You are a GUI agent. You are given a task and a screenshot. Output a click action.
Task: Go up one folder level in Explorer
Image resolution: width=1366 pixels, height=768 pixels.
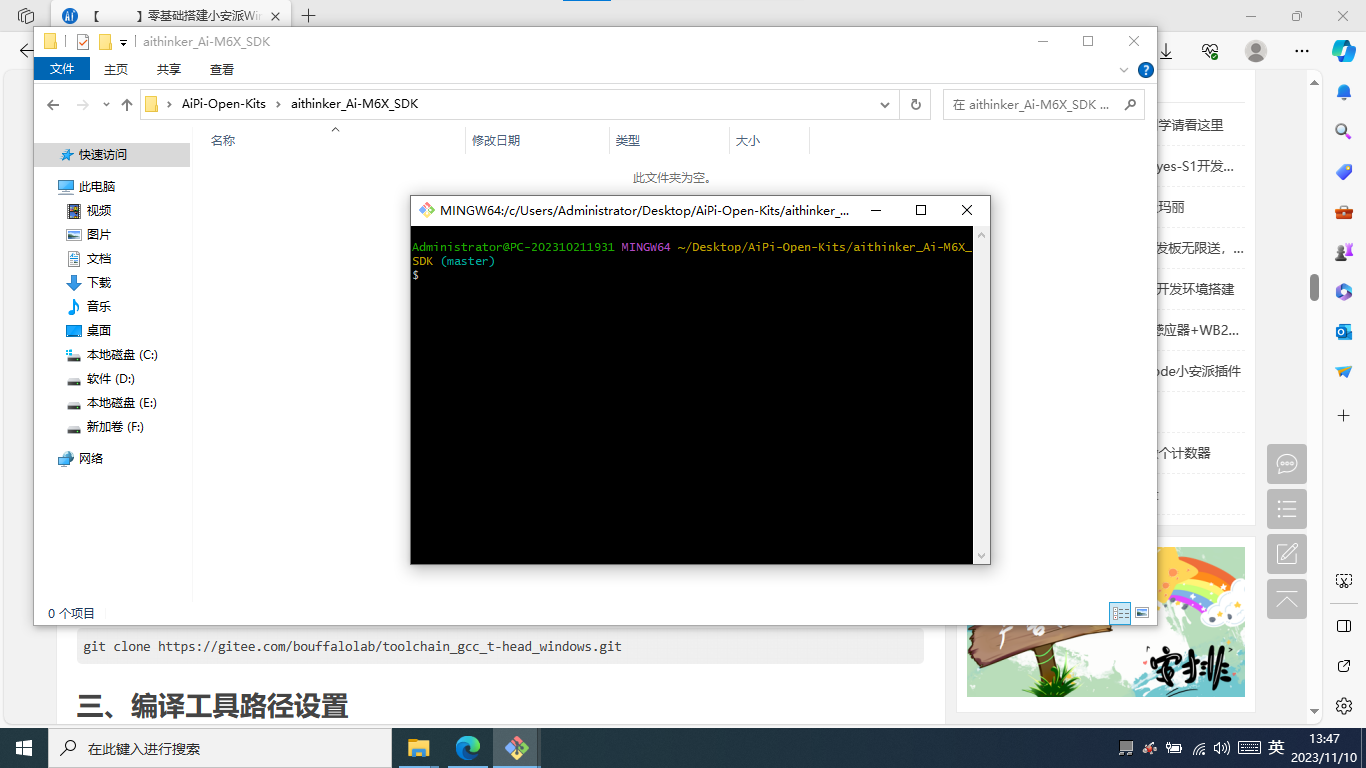click(x=127, y=104)
